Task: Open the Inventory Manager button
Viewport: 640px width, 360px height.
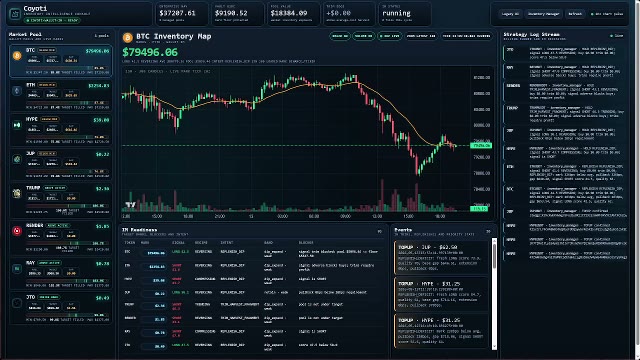Action: pyautogui.click(x=543, y=14)
